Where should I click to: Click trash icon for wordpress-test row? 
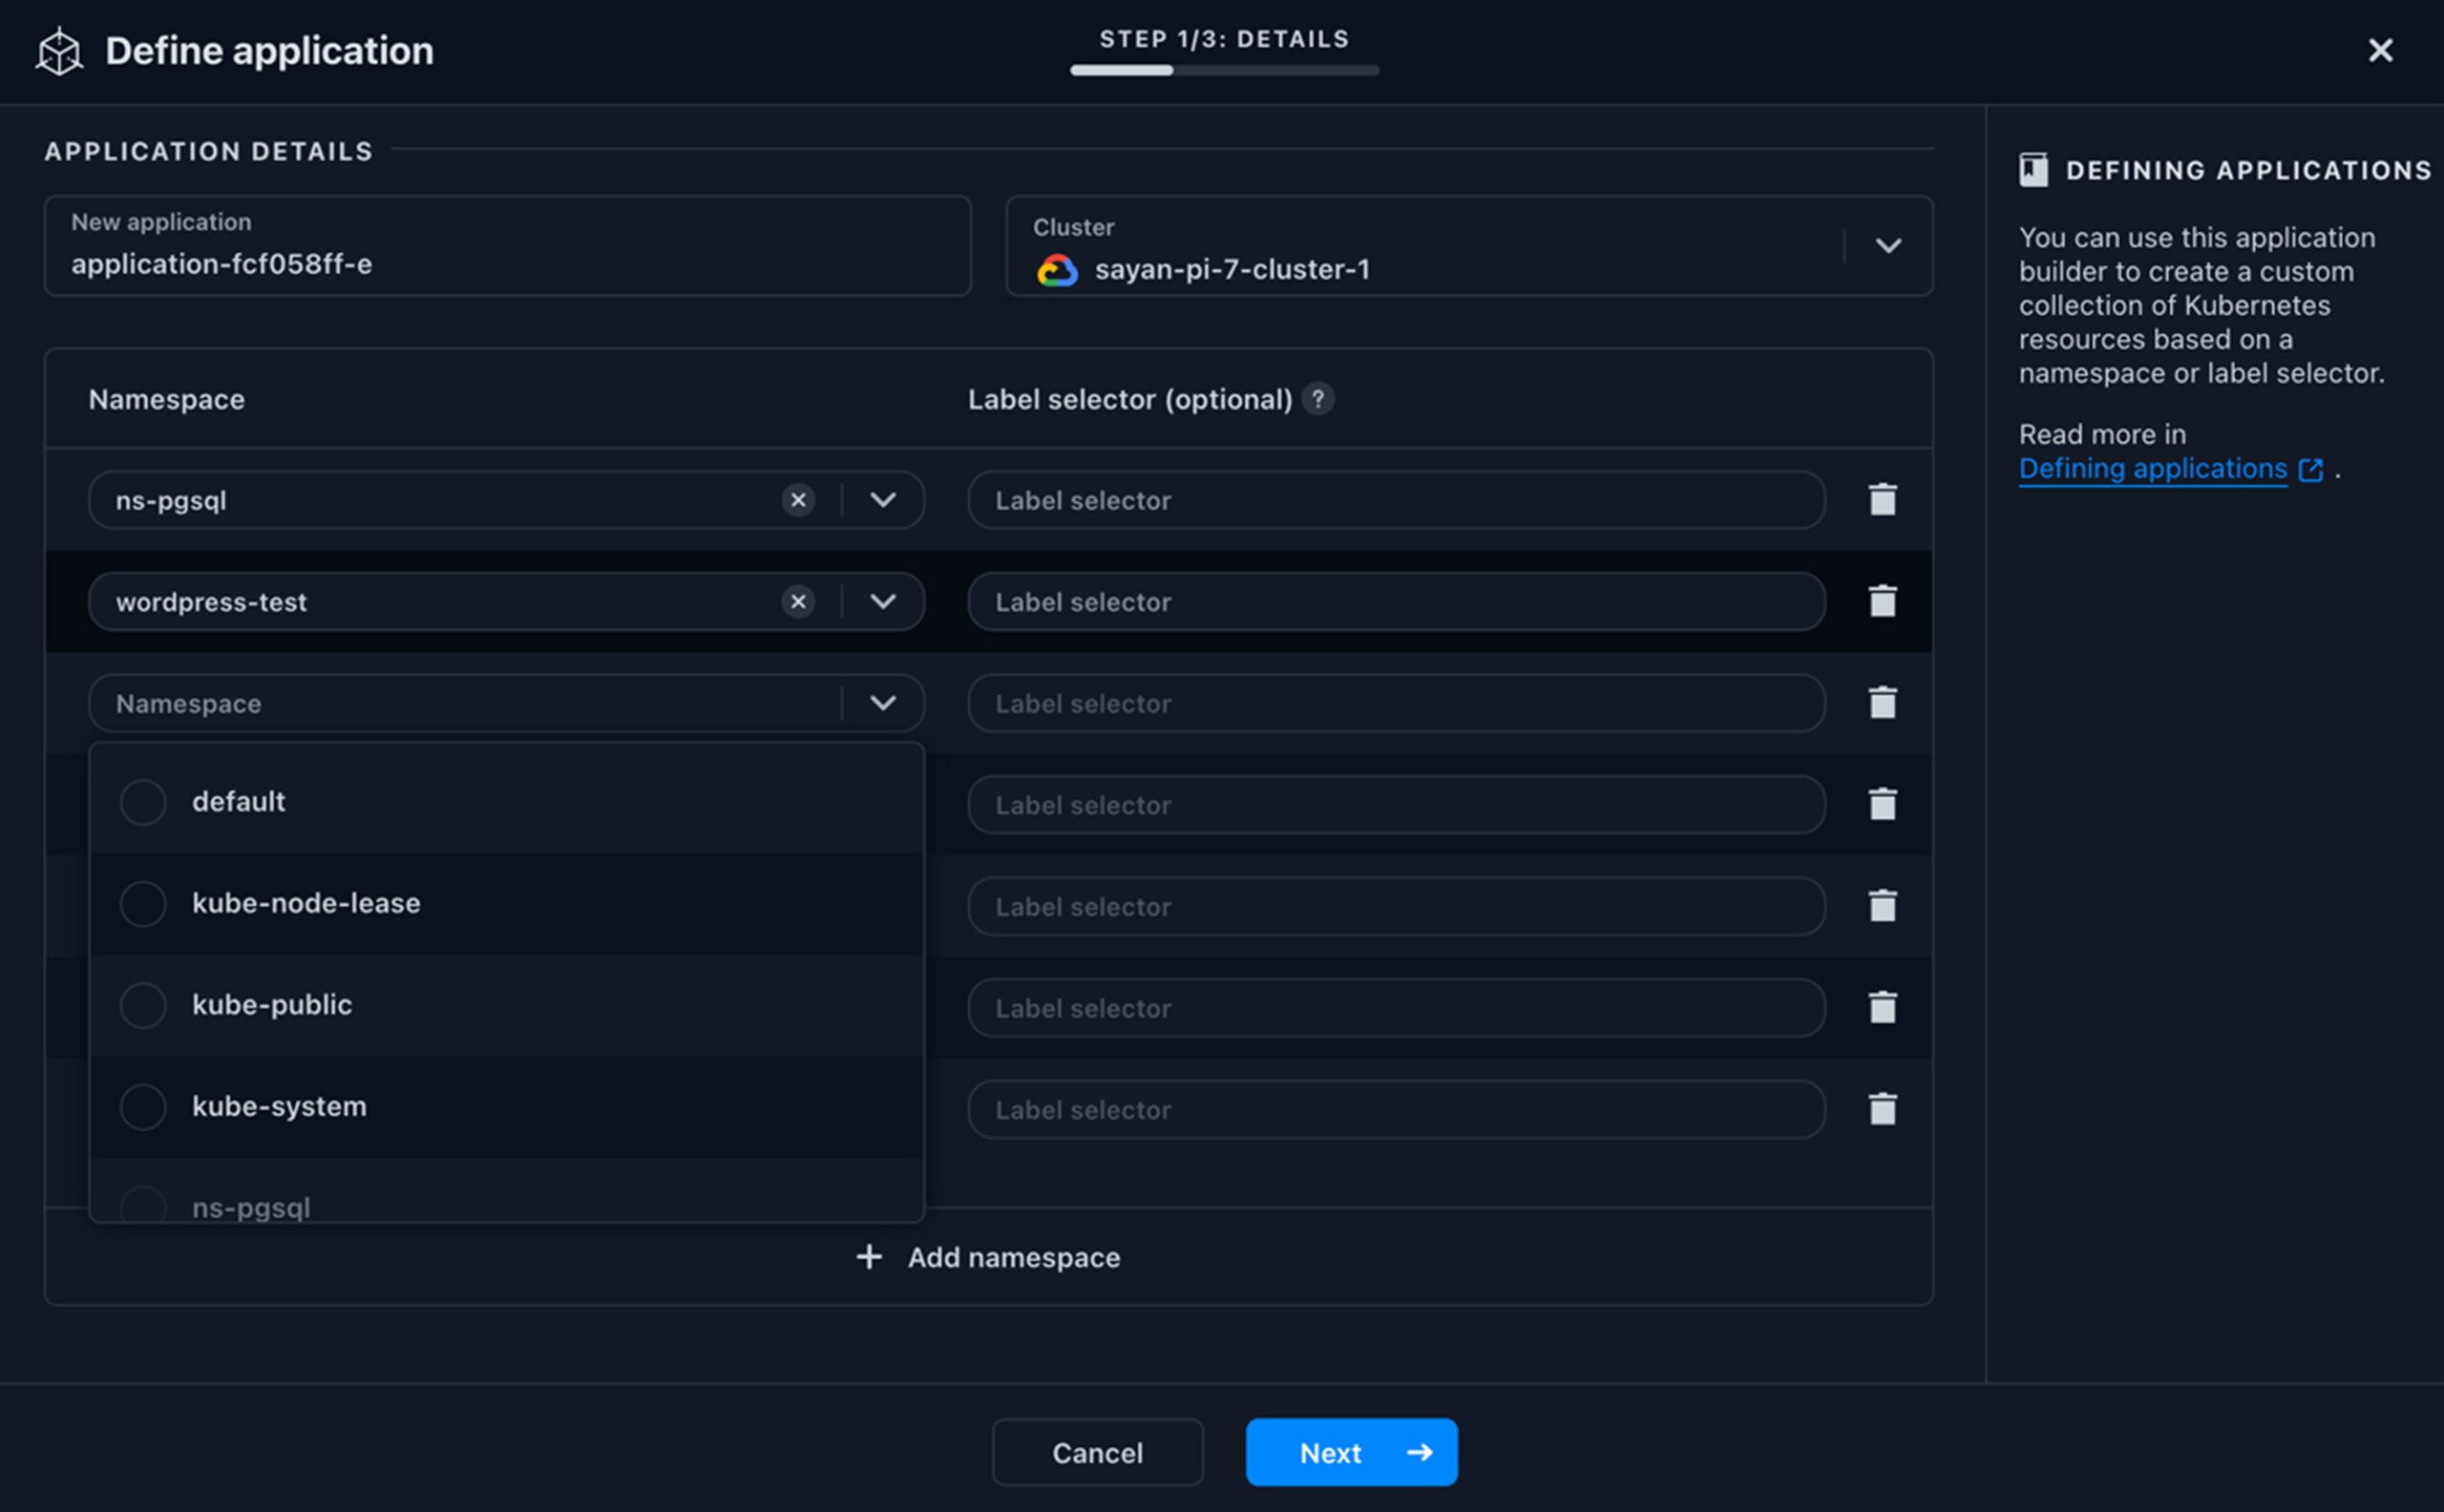(x=1882, y=601)
